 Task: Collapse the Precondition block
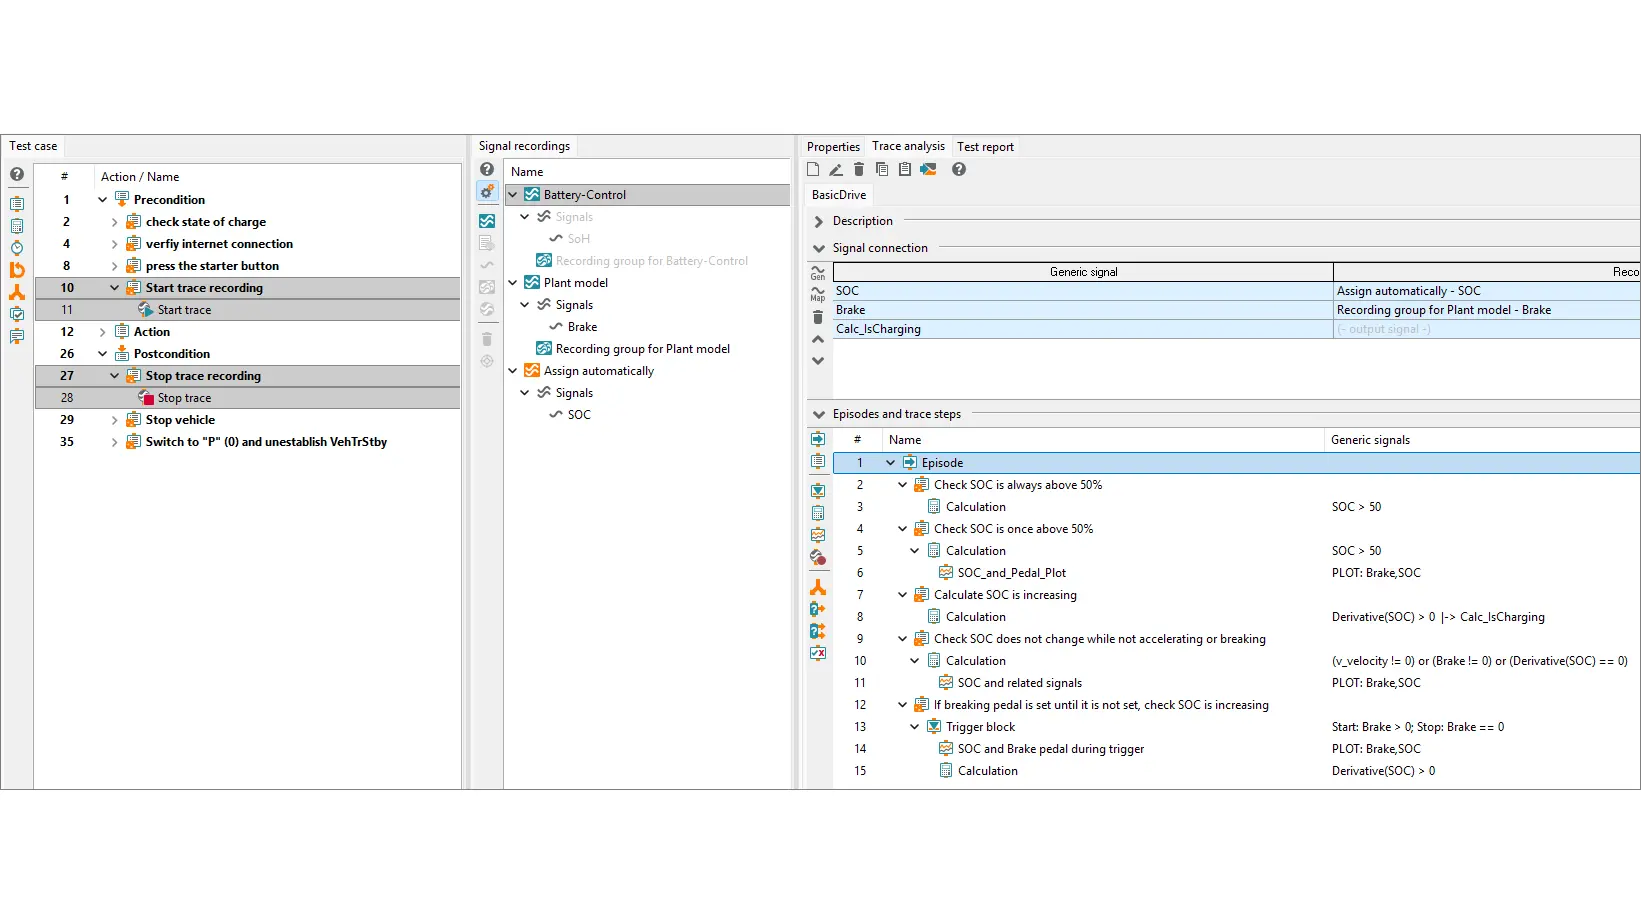click(x=102, y=200)
